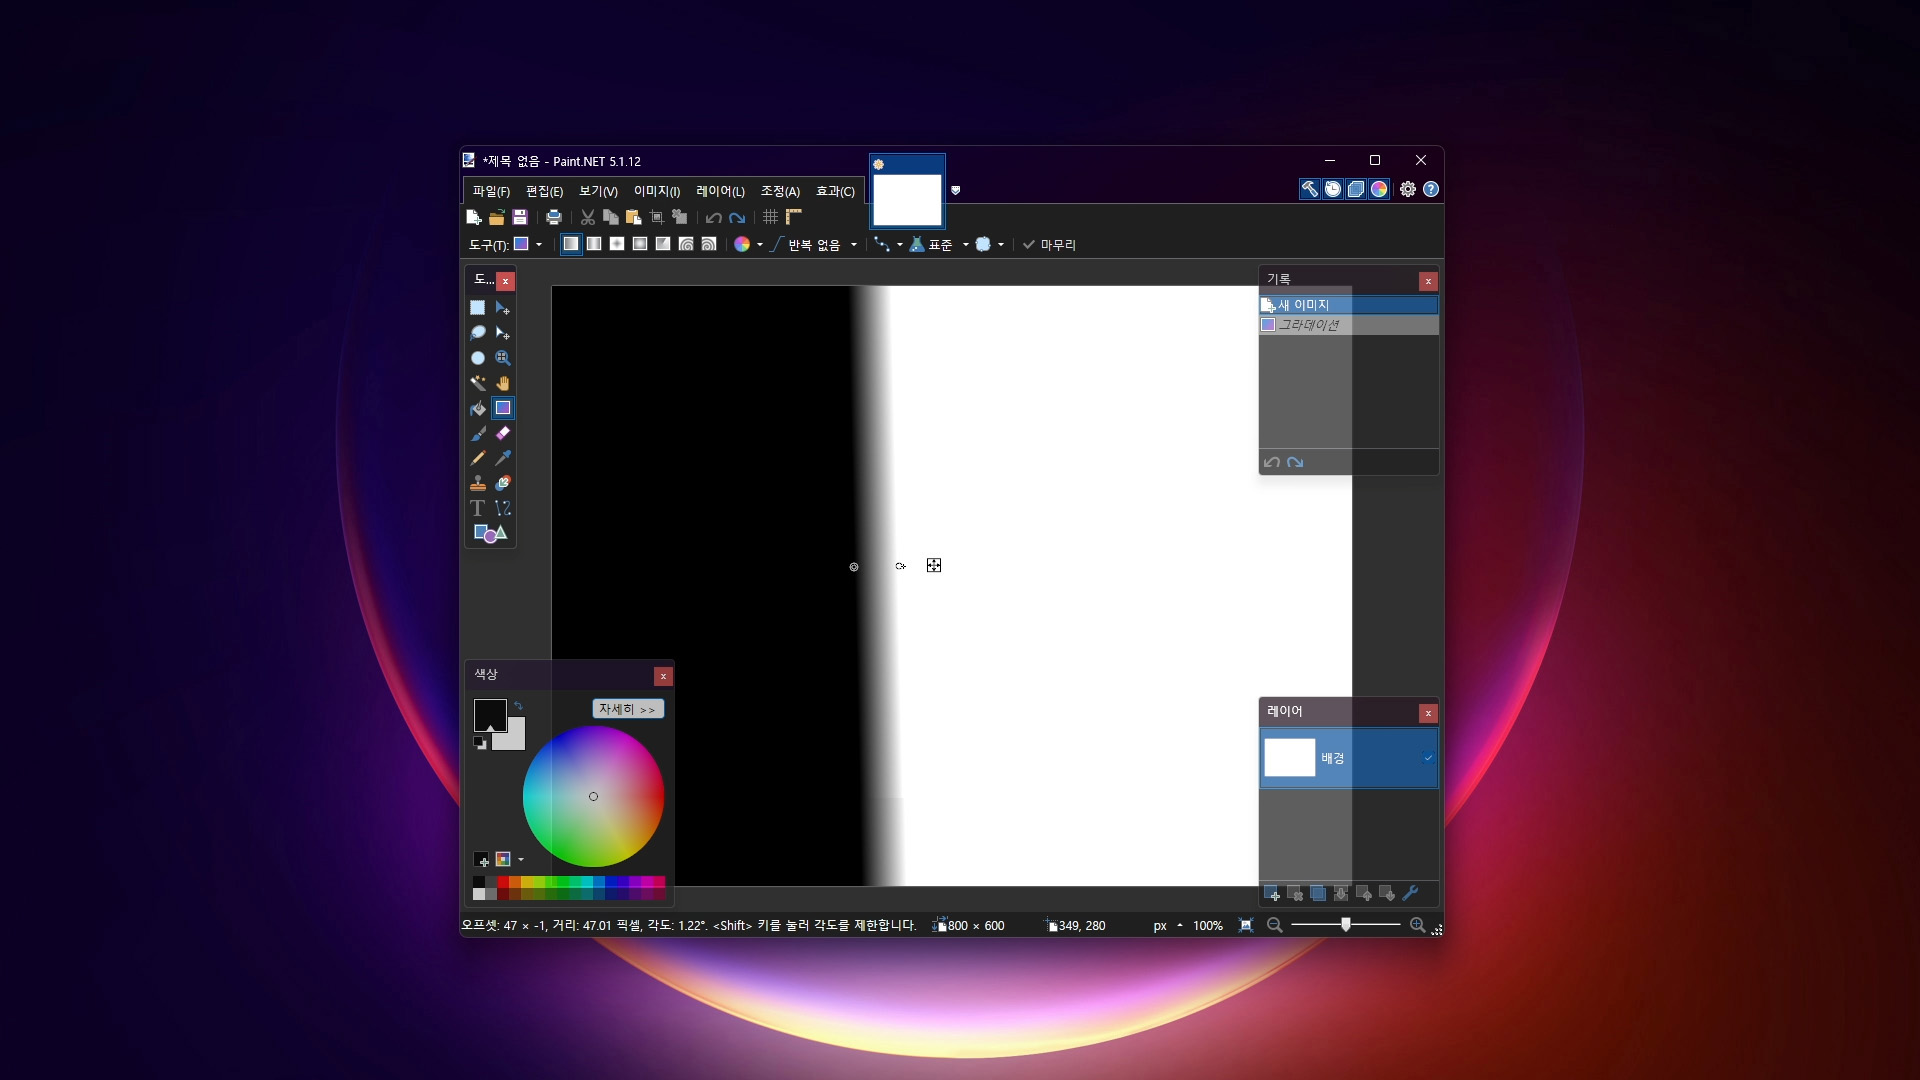The image size is (1920, 1080).
Task: Print the image using printer icon
Action: point(554,217)
